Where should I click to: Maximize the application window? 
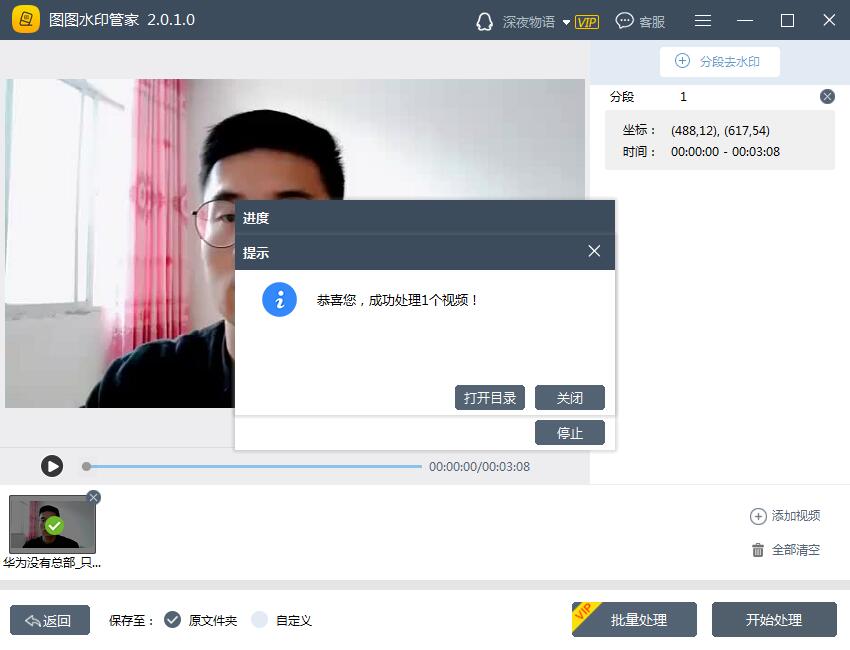(787, 21)
